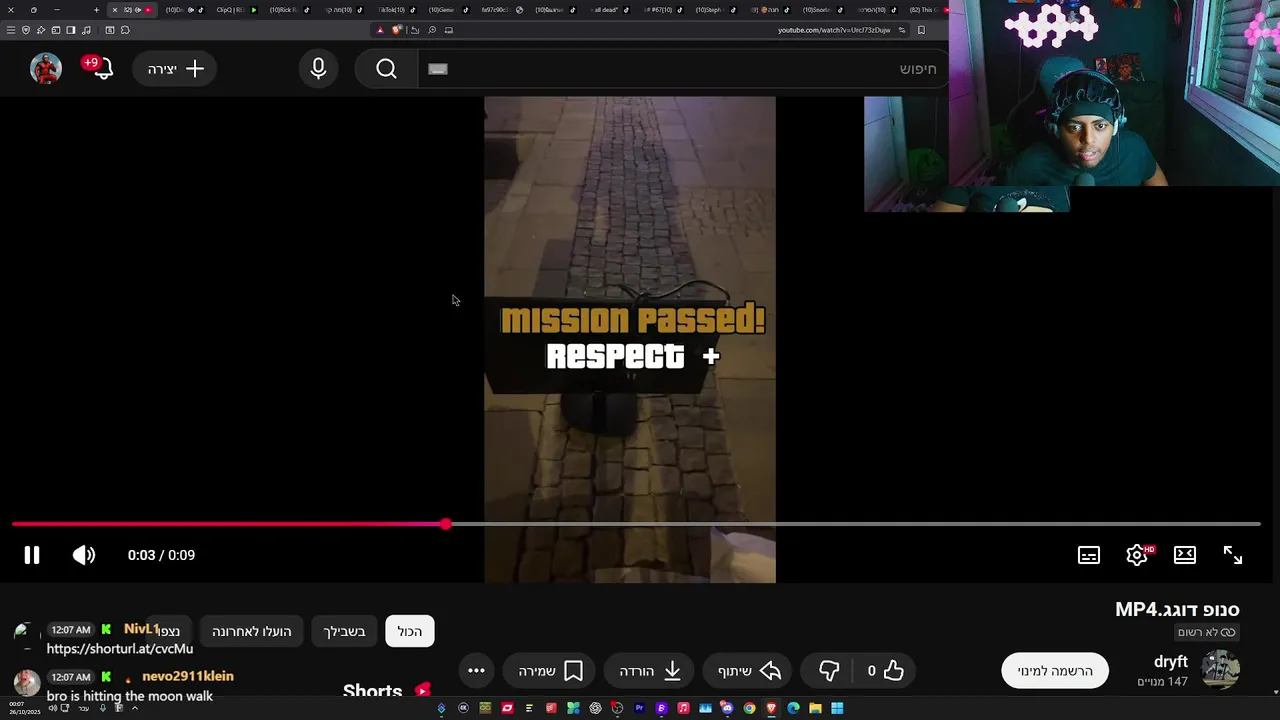Open Premiere Pro from the taskbar
Viewport: 1280px width, 720px height.
pyautogui.click(x=639, y=708)
